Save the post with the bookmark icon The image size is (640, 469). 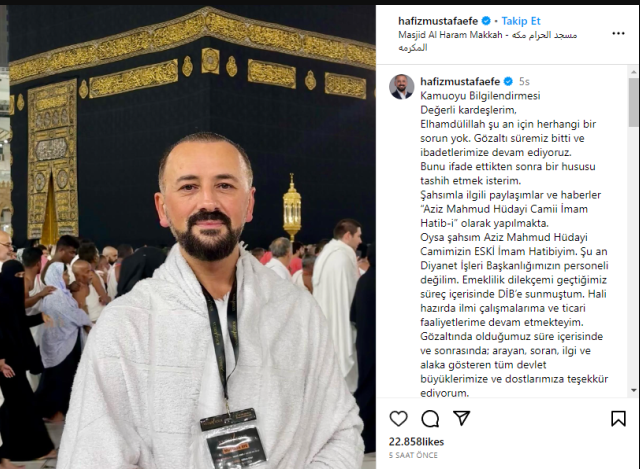(x=618, y=419)
